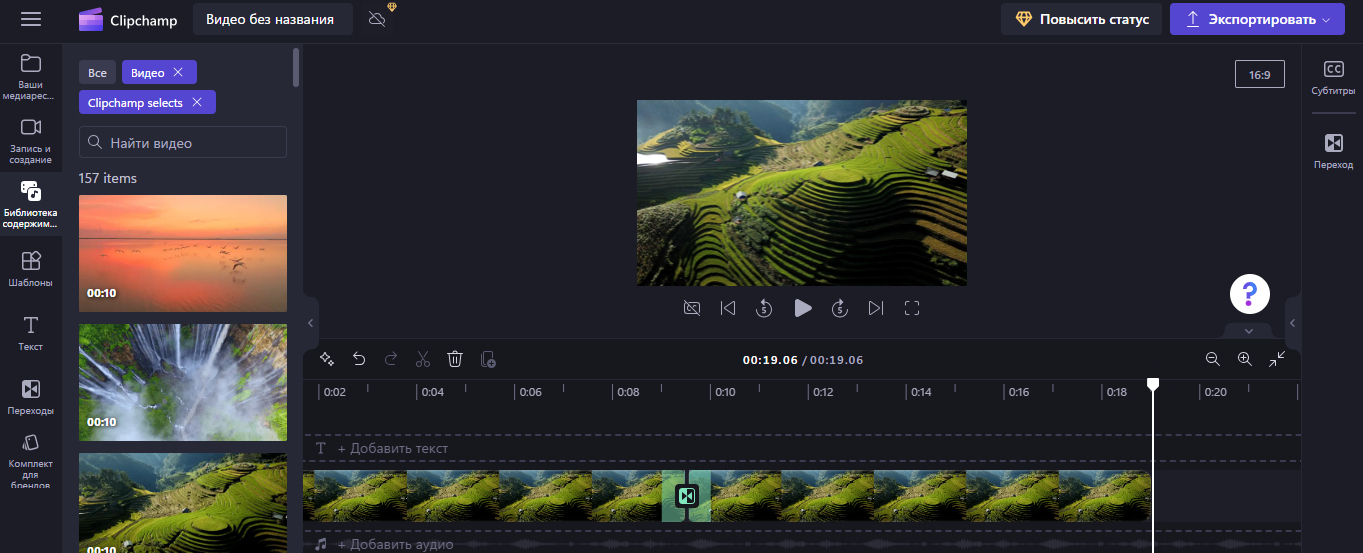
Task: Click the Повысить статус button
Action: [1082, 19]
